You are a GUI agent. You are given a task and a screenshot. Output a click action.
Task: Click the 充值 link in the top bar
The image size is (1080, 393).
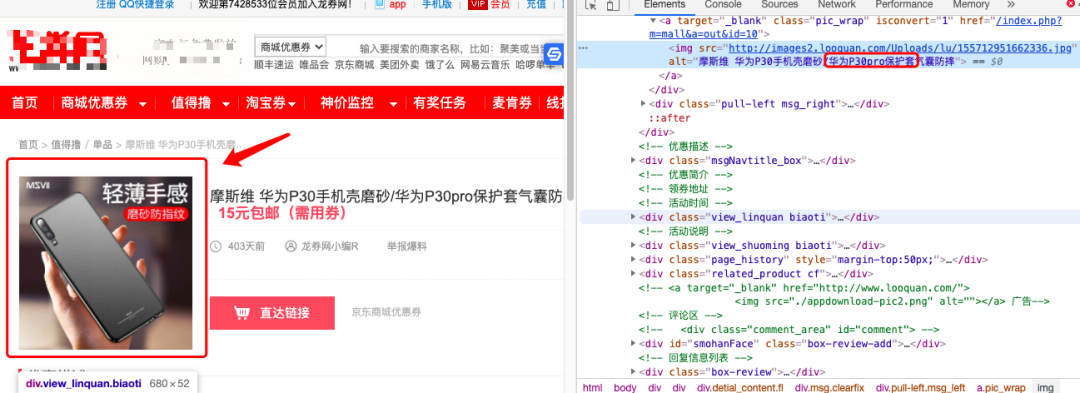pyautogui.click(x=537, y=5)
